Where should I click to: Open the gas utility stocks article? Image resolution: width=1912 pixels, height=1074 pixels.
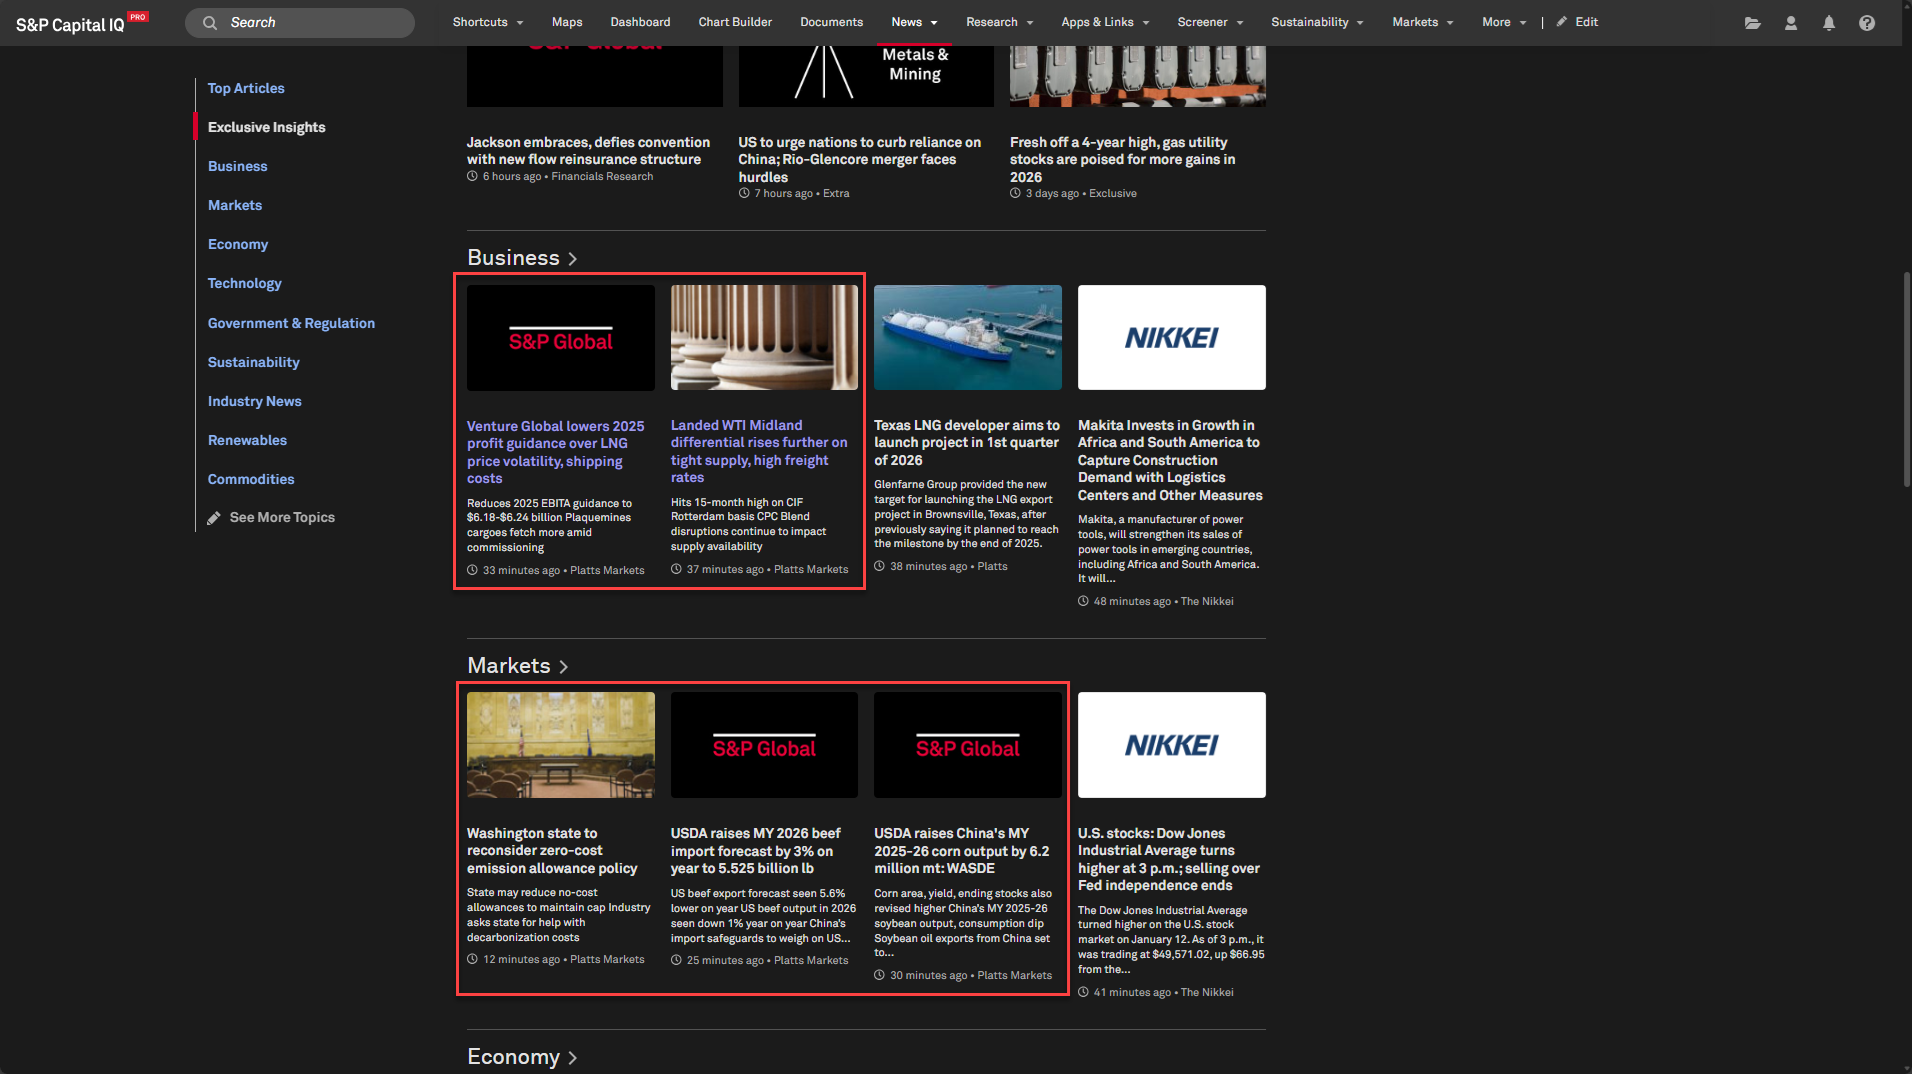pos(1123,160)
